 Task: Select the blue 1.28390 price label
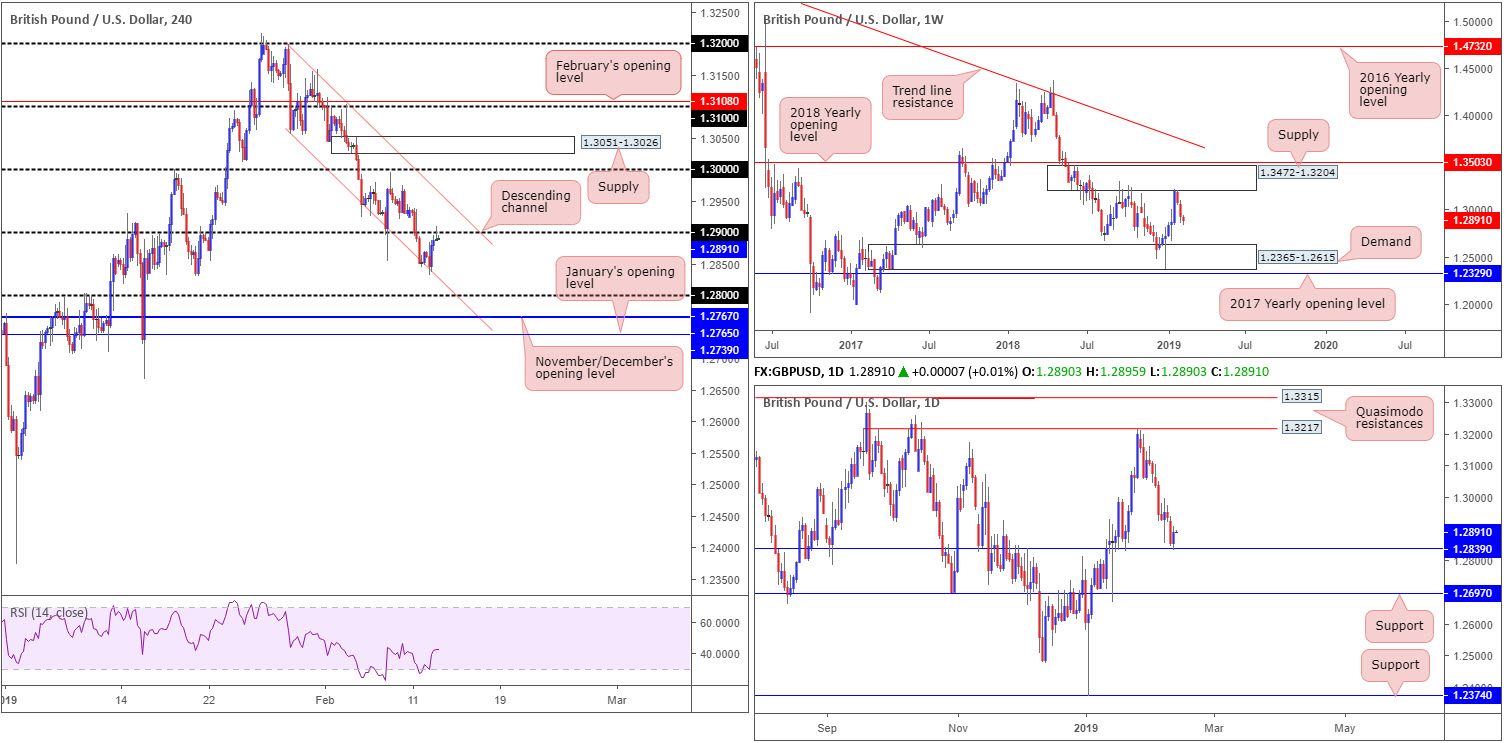click(x=1474, y=549)
